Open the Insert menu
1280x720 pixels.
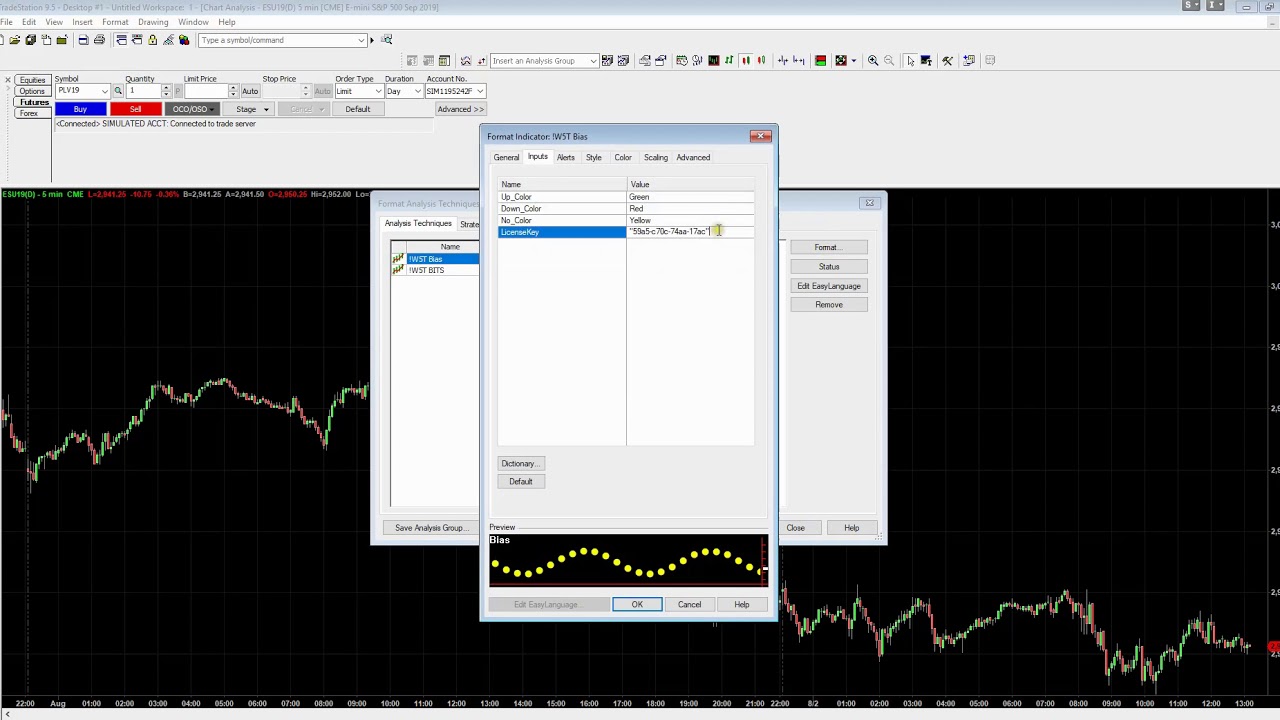point(82,22)
